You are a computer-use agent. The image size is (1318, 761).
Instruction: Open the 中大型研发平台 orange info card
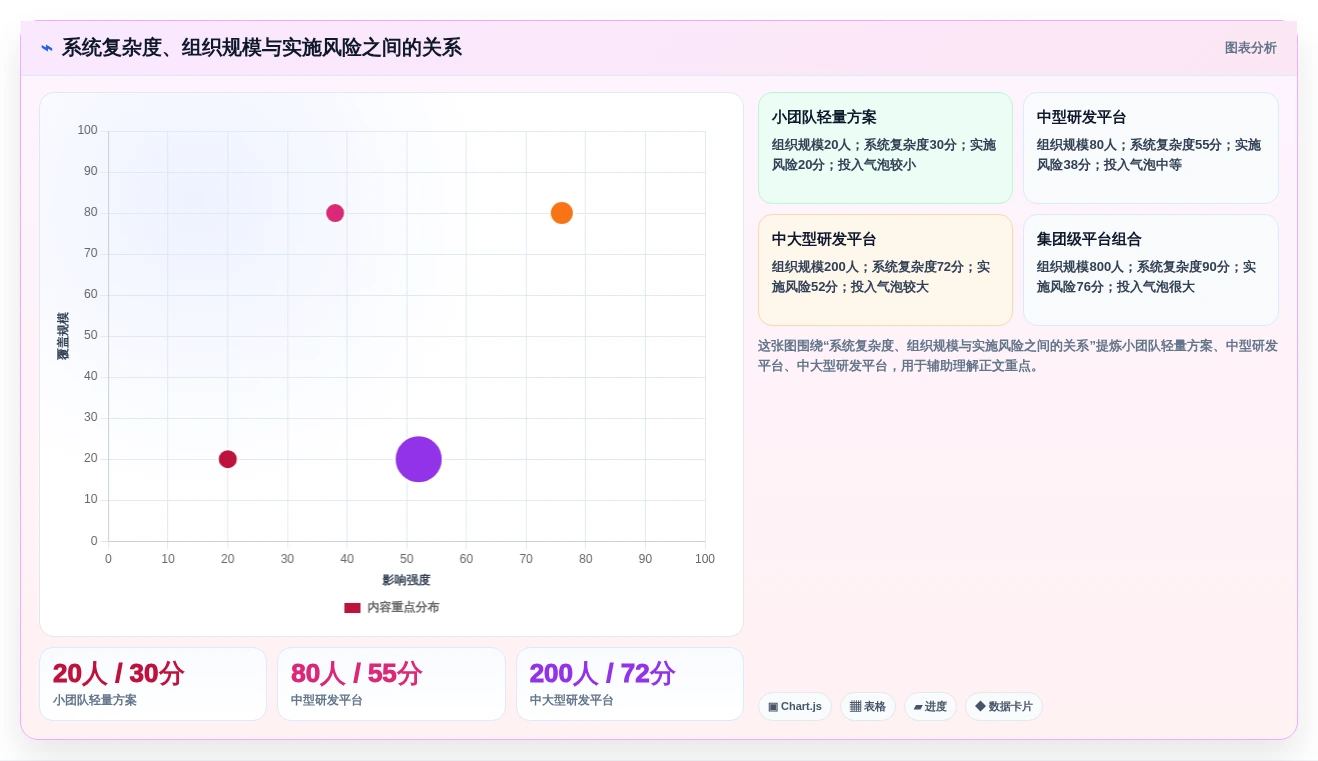[x=885, y=270]
